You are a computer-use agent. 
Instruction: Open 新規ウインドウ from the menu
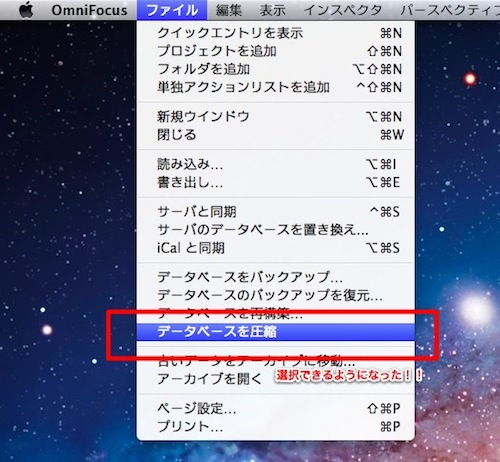pyautogui.click(x=276, y=117)
